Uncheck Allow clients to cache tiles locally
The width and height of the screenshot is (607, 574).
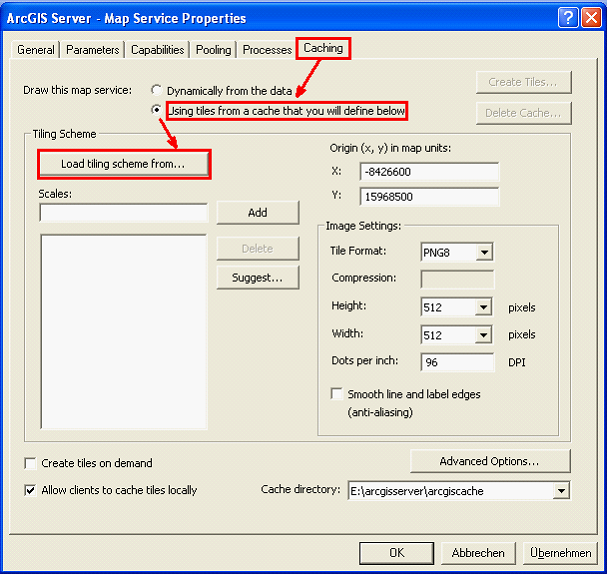(30, 490)
